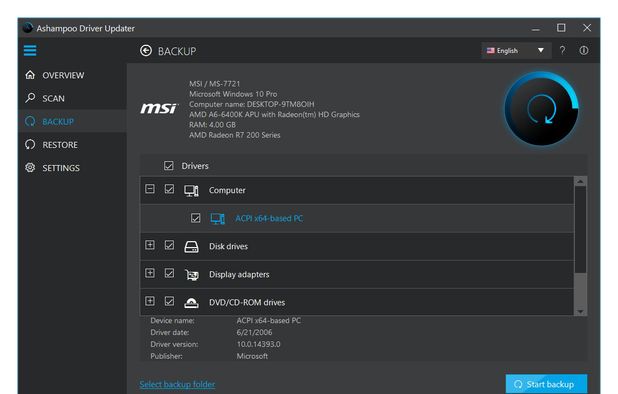Minimize the Ashampoo Driver Updater window
This screenshot has width=618, height=394.
point(536,29)
